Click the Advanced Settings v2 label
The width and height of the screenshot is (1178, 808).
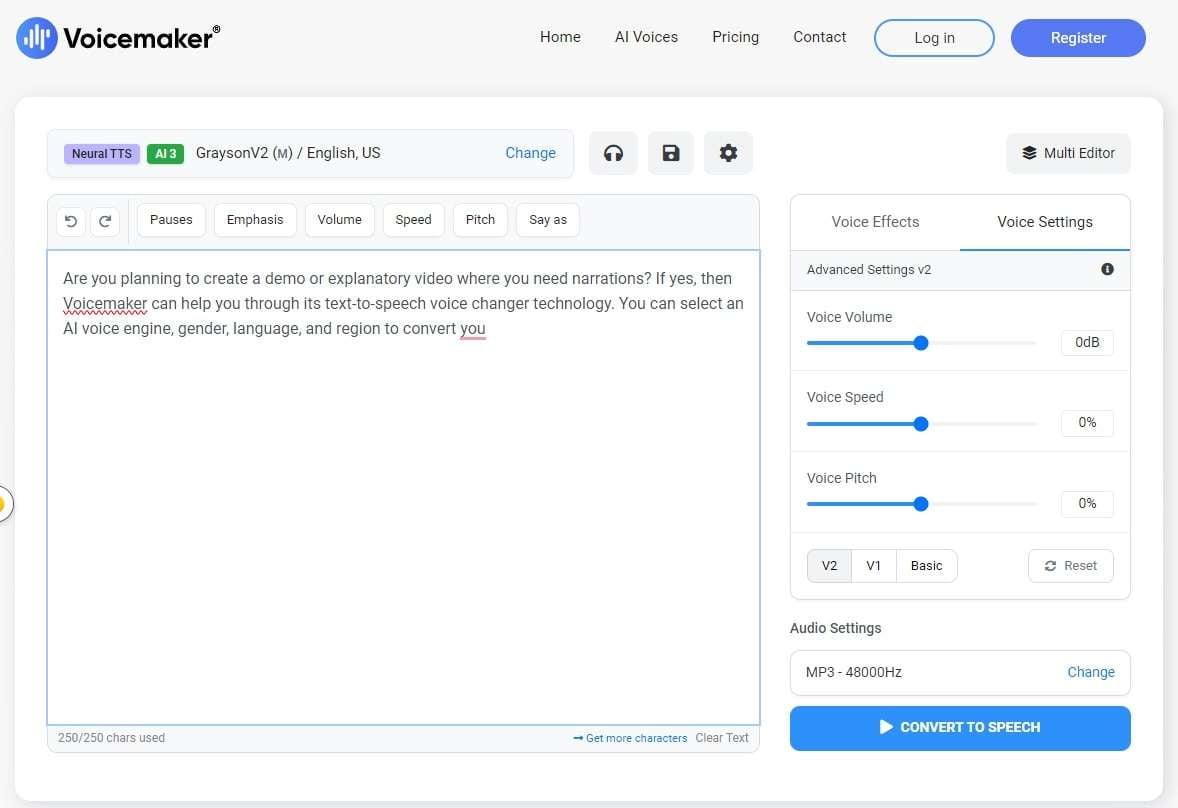868,270
